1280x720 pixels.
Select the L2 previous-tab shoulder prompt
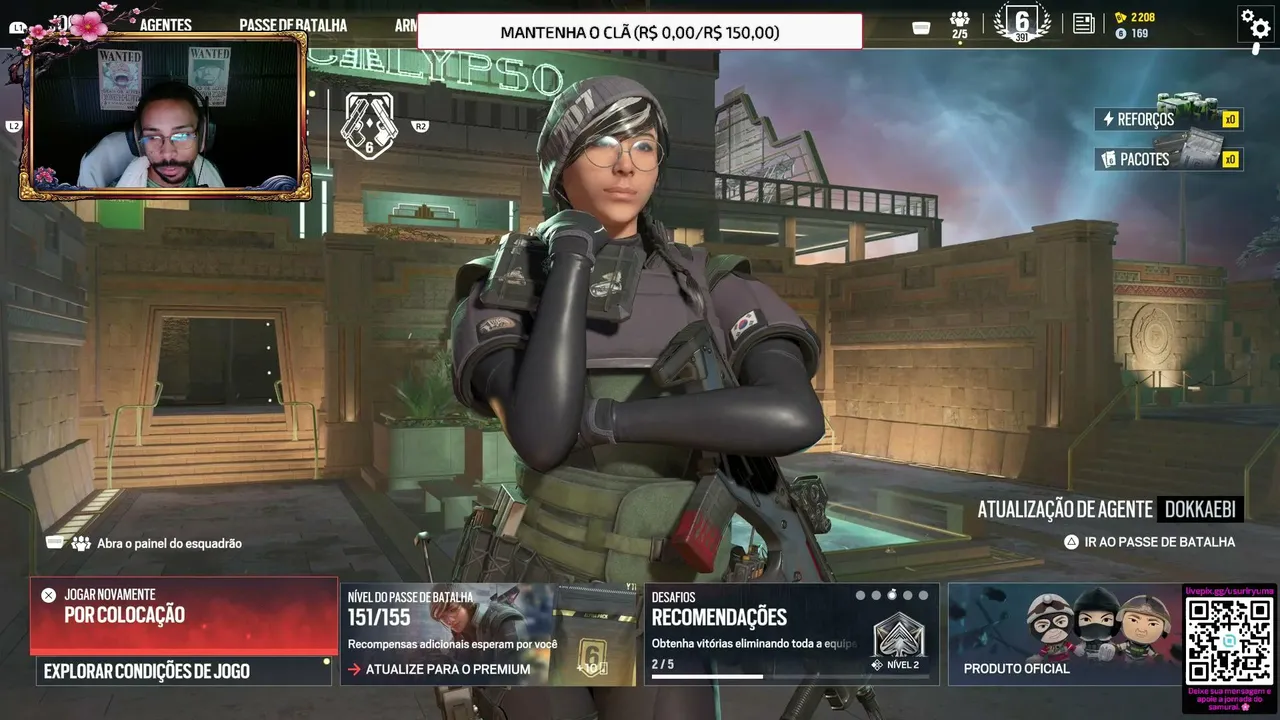14,127
